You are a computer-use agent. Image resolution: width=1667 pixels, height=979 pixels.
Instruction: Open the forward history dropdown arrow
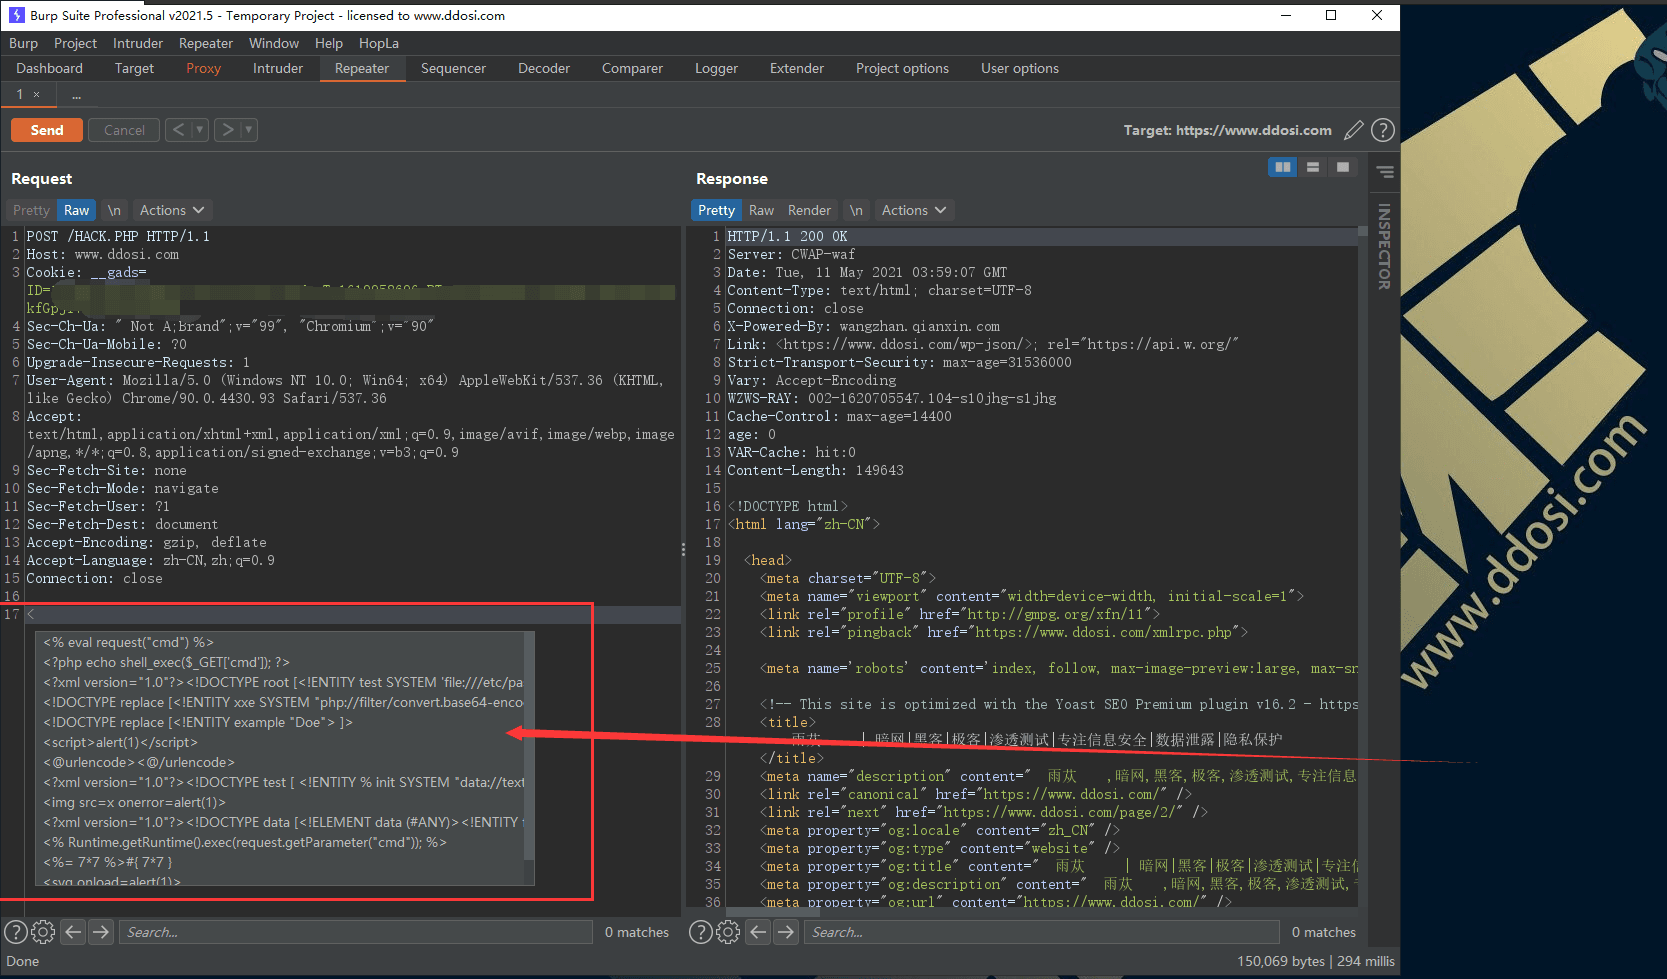coord(249,129)
